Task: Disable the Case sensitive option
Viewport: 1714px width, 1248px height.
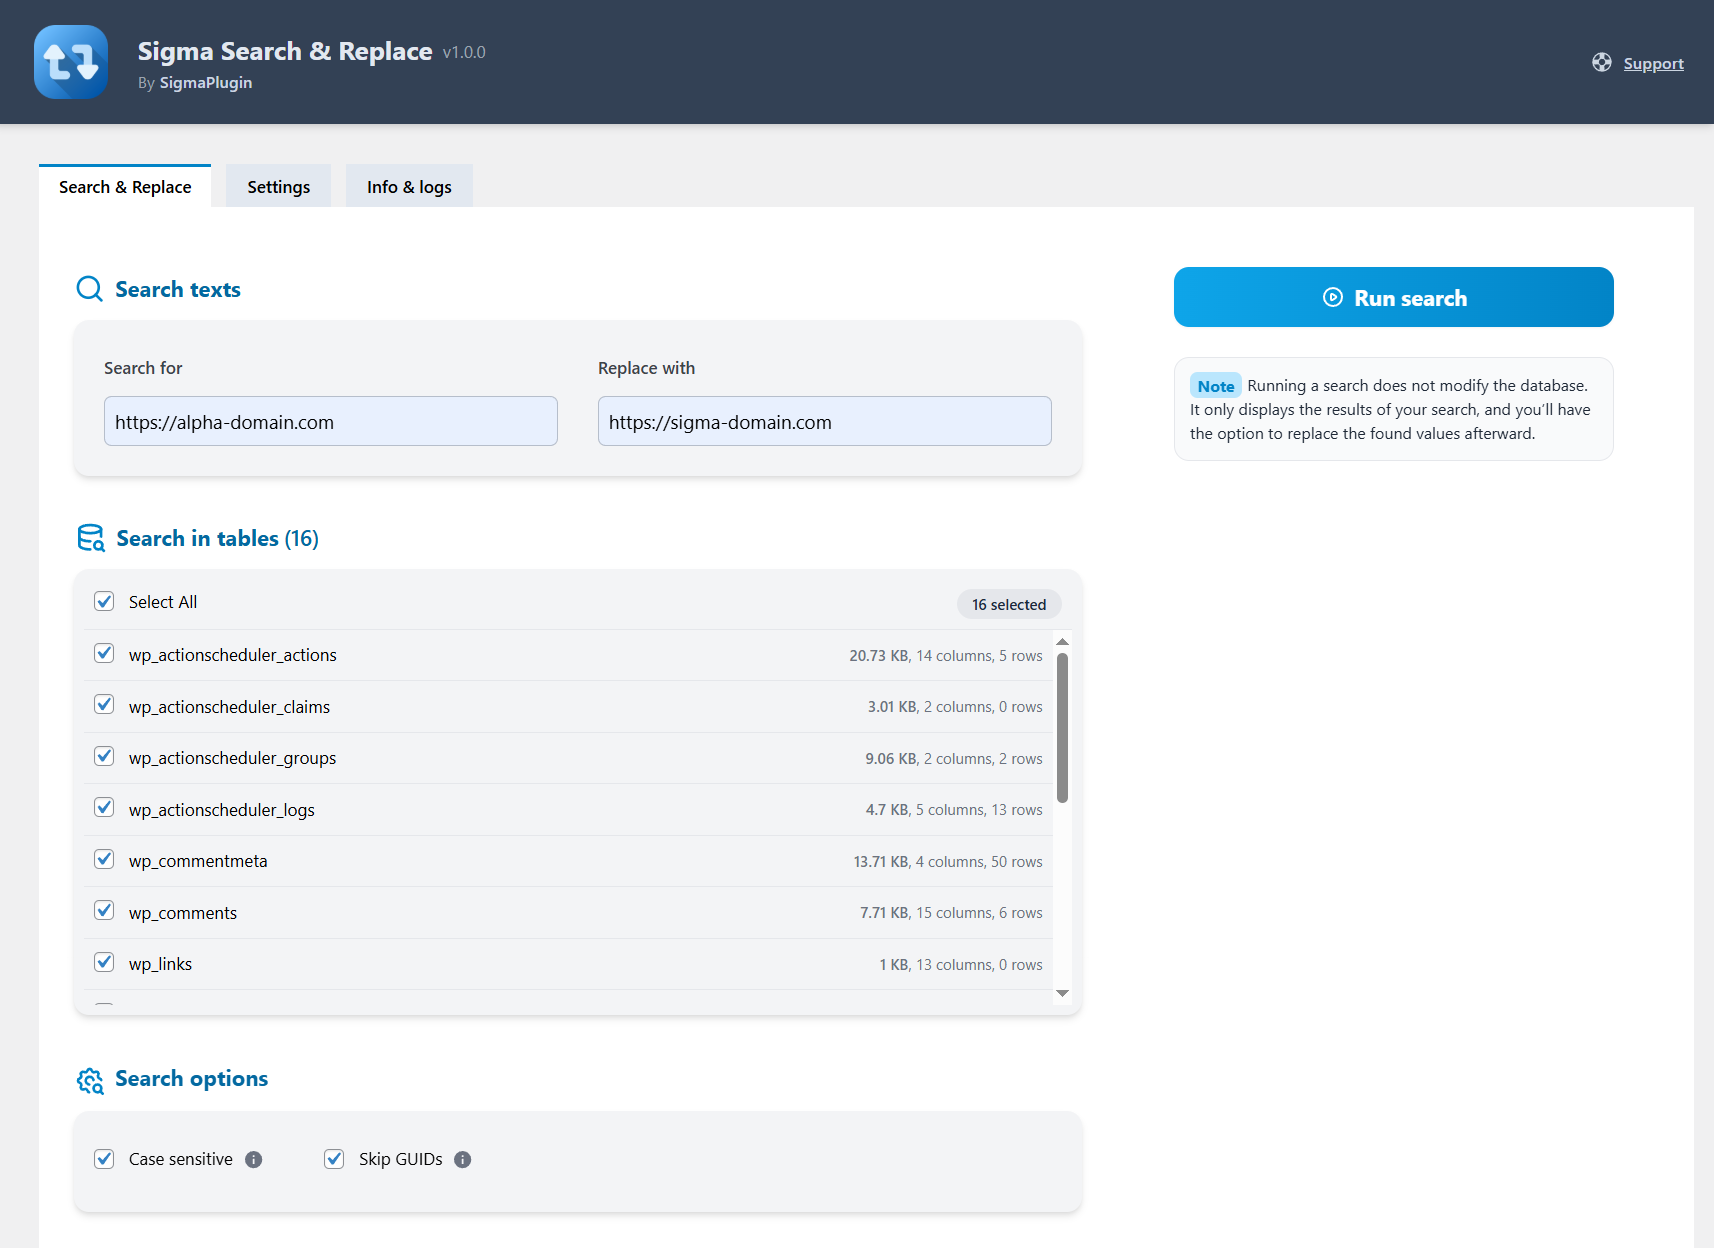Action: 104,1159
